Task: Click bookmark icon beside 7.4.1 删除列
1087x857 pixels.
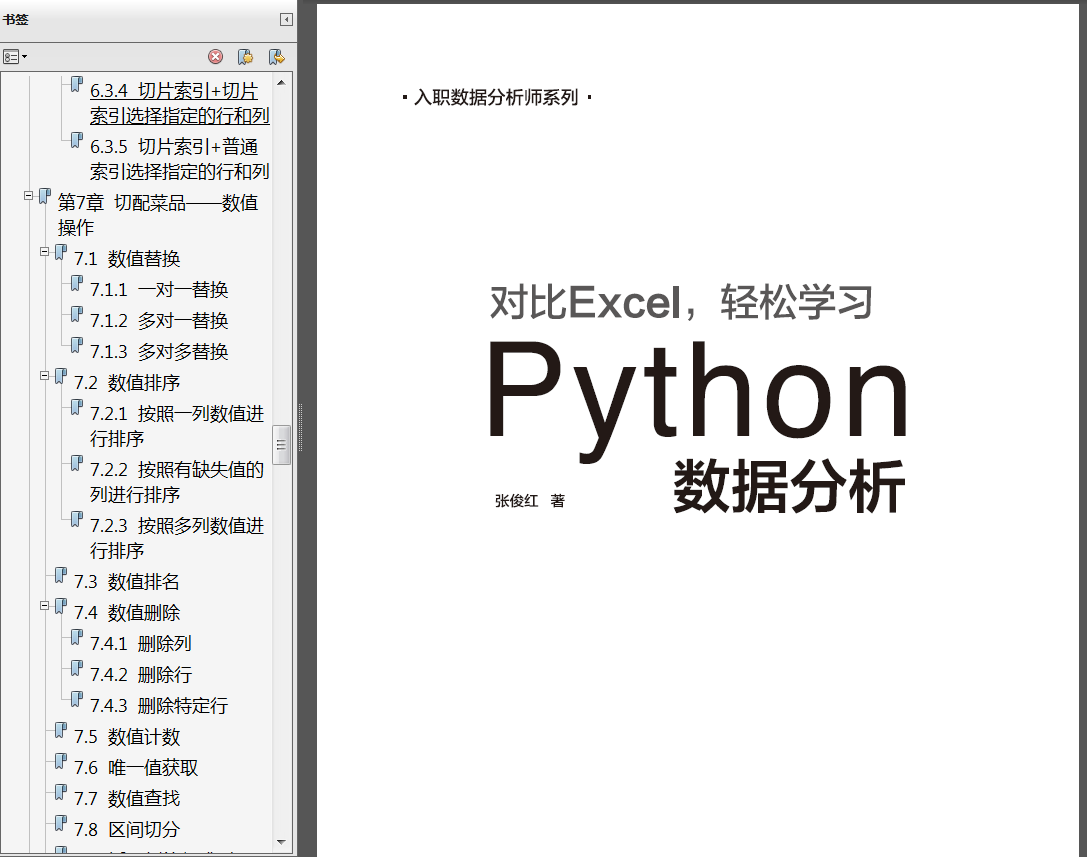Action: pyautogui.click(x=77, y=637)
